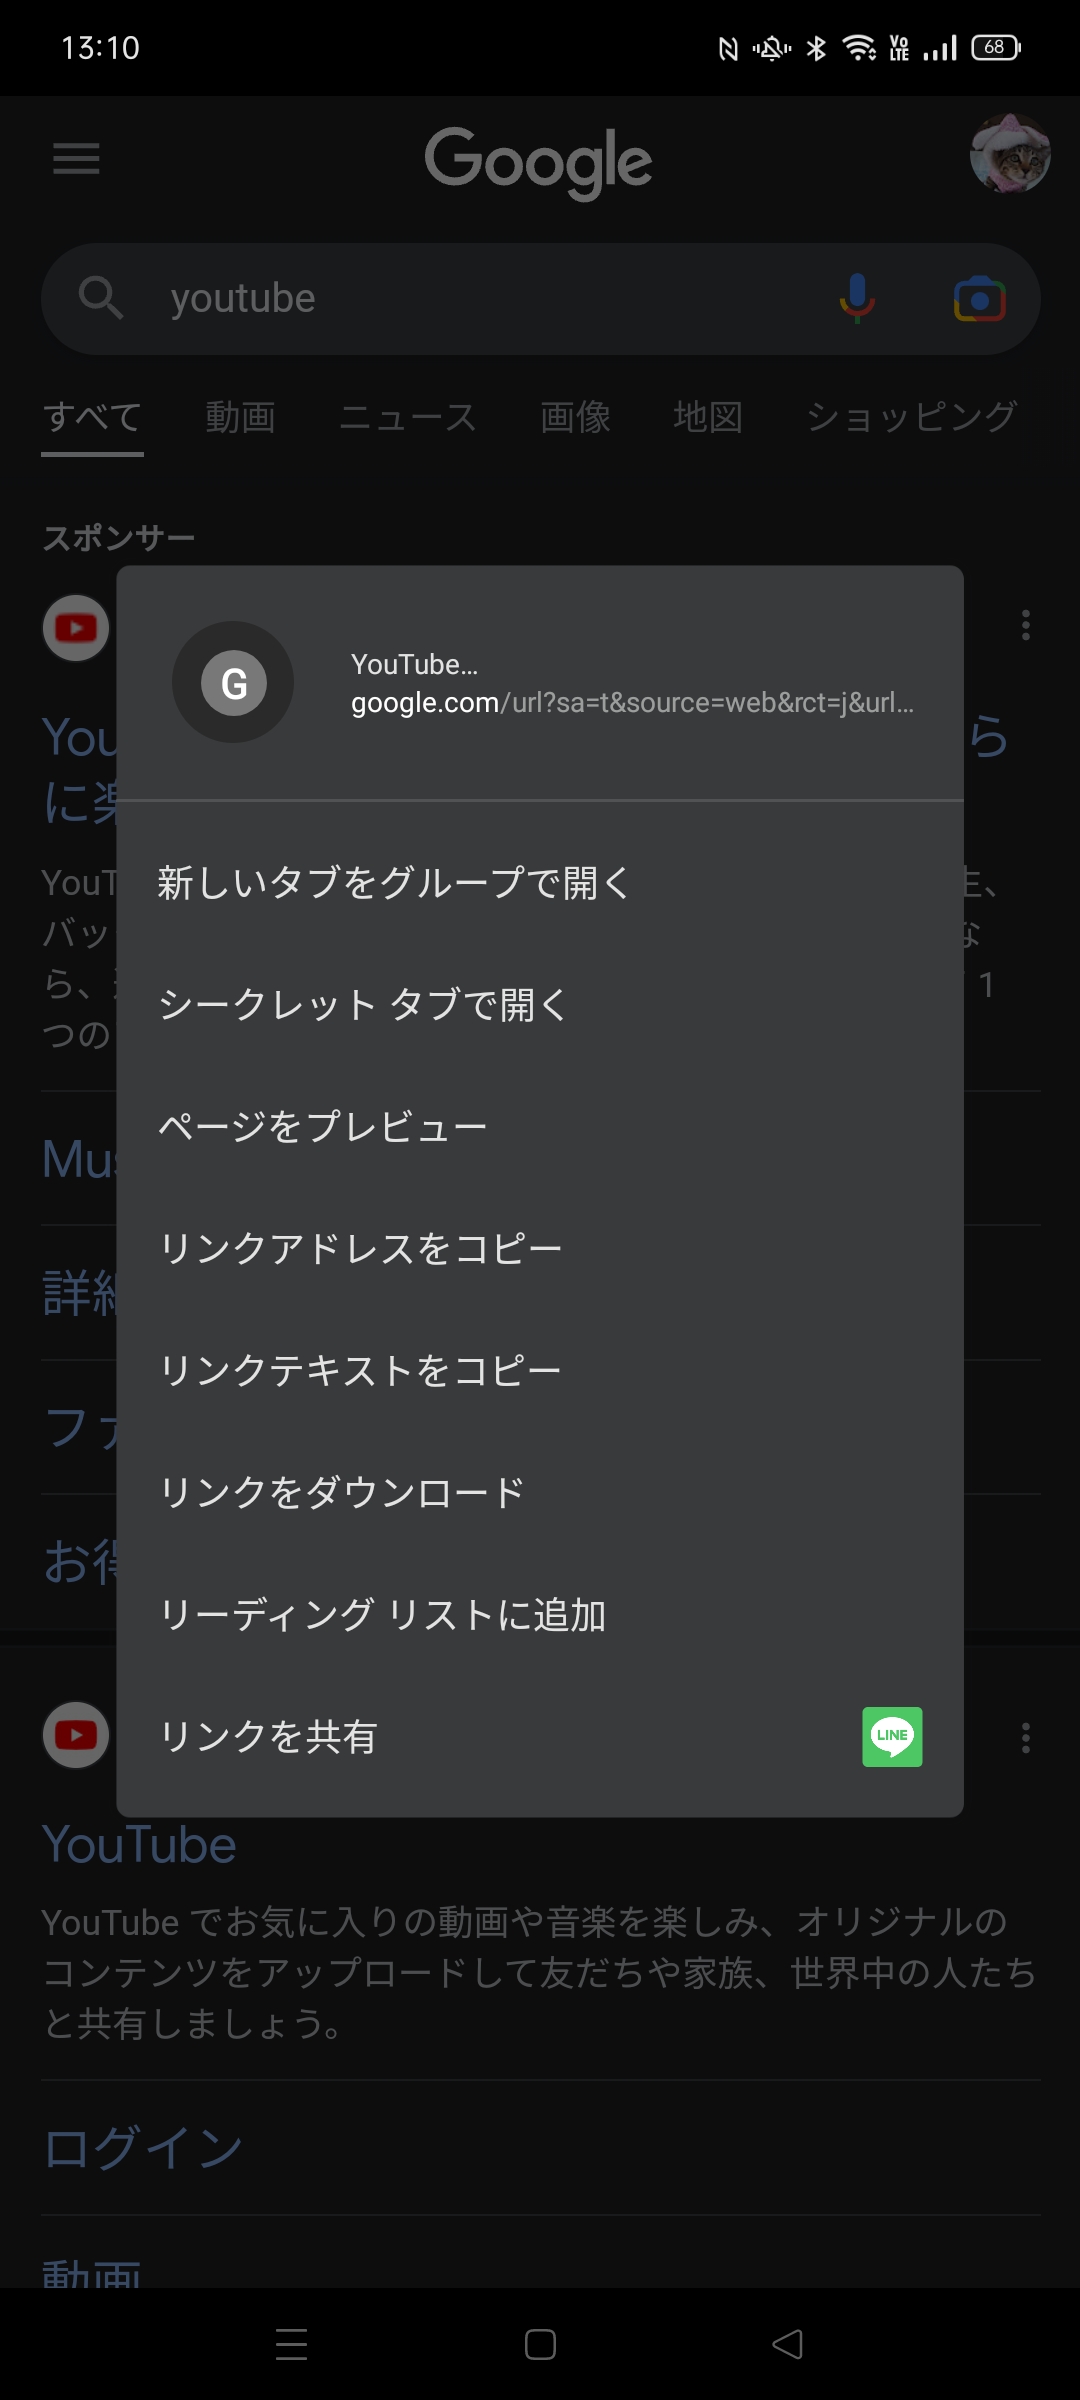The width and height of the screenshot is (1080, 2400).
Task: Open Google Lens camera icon
Action: click(979, 298)
